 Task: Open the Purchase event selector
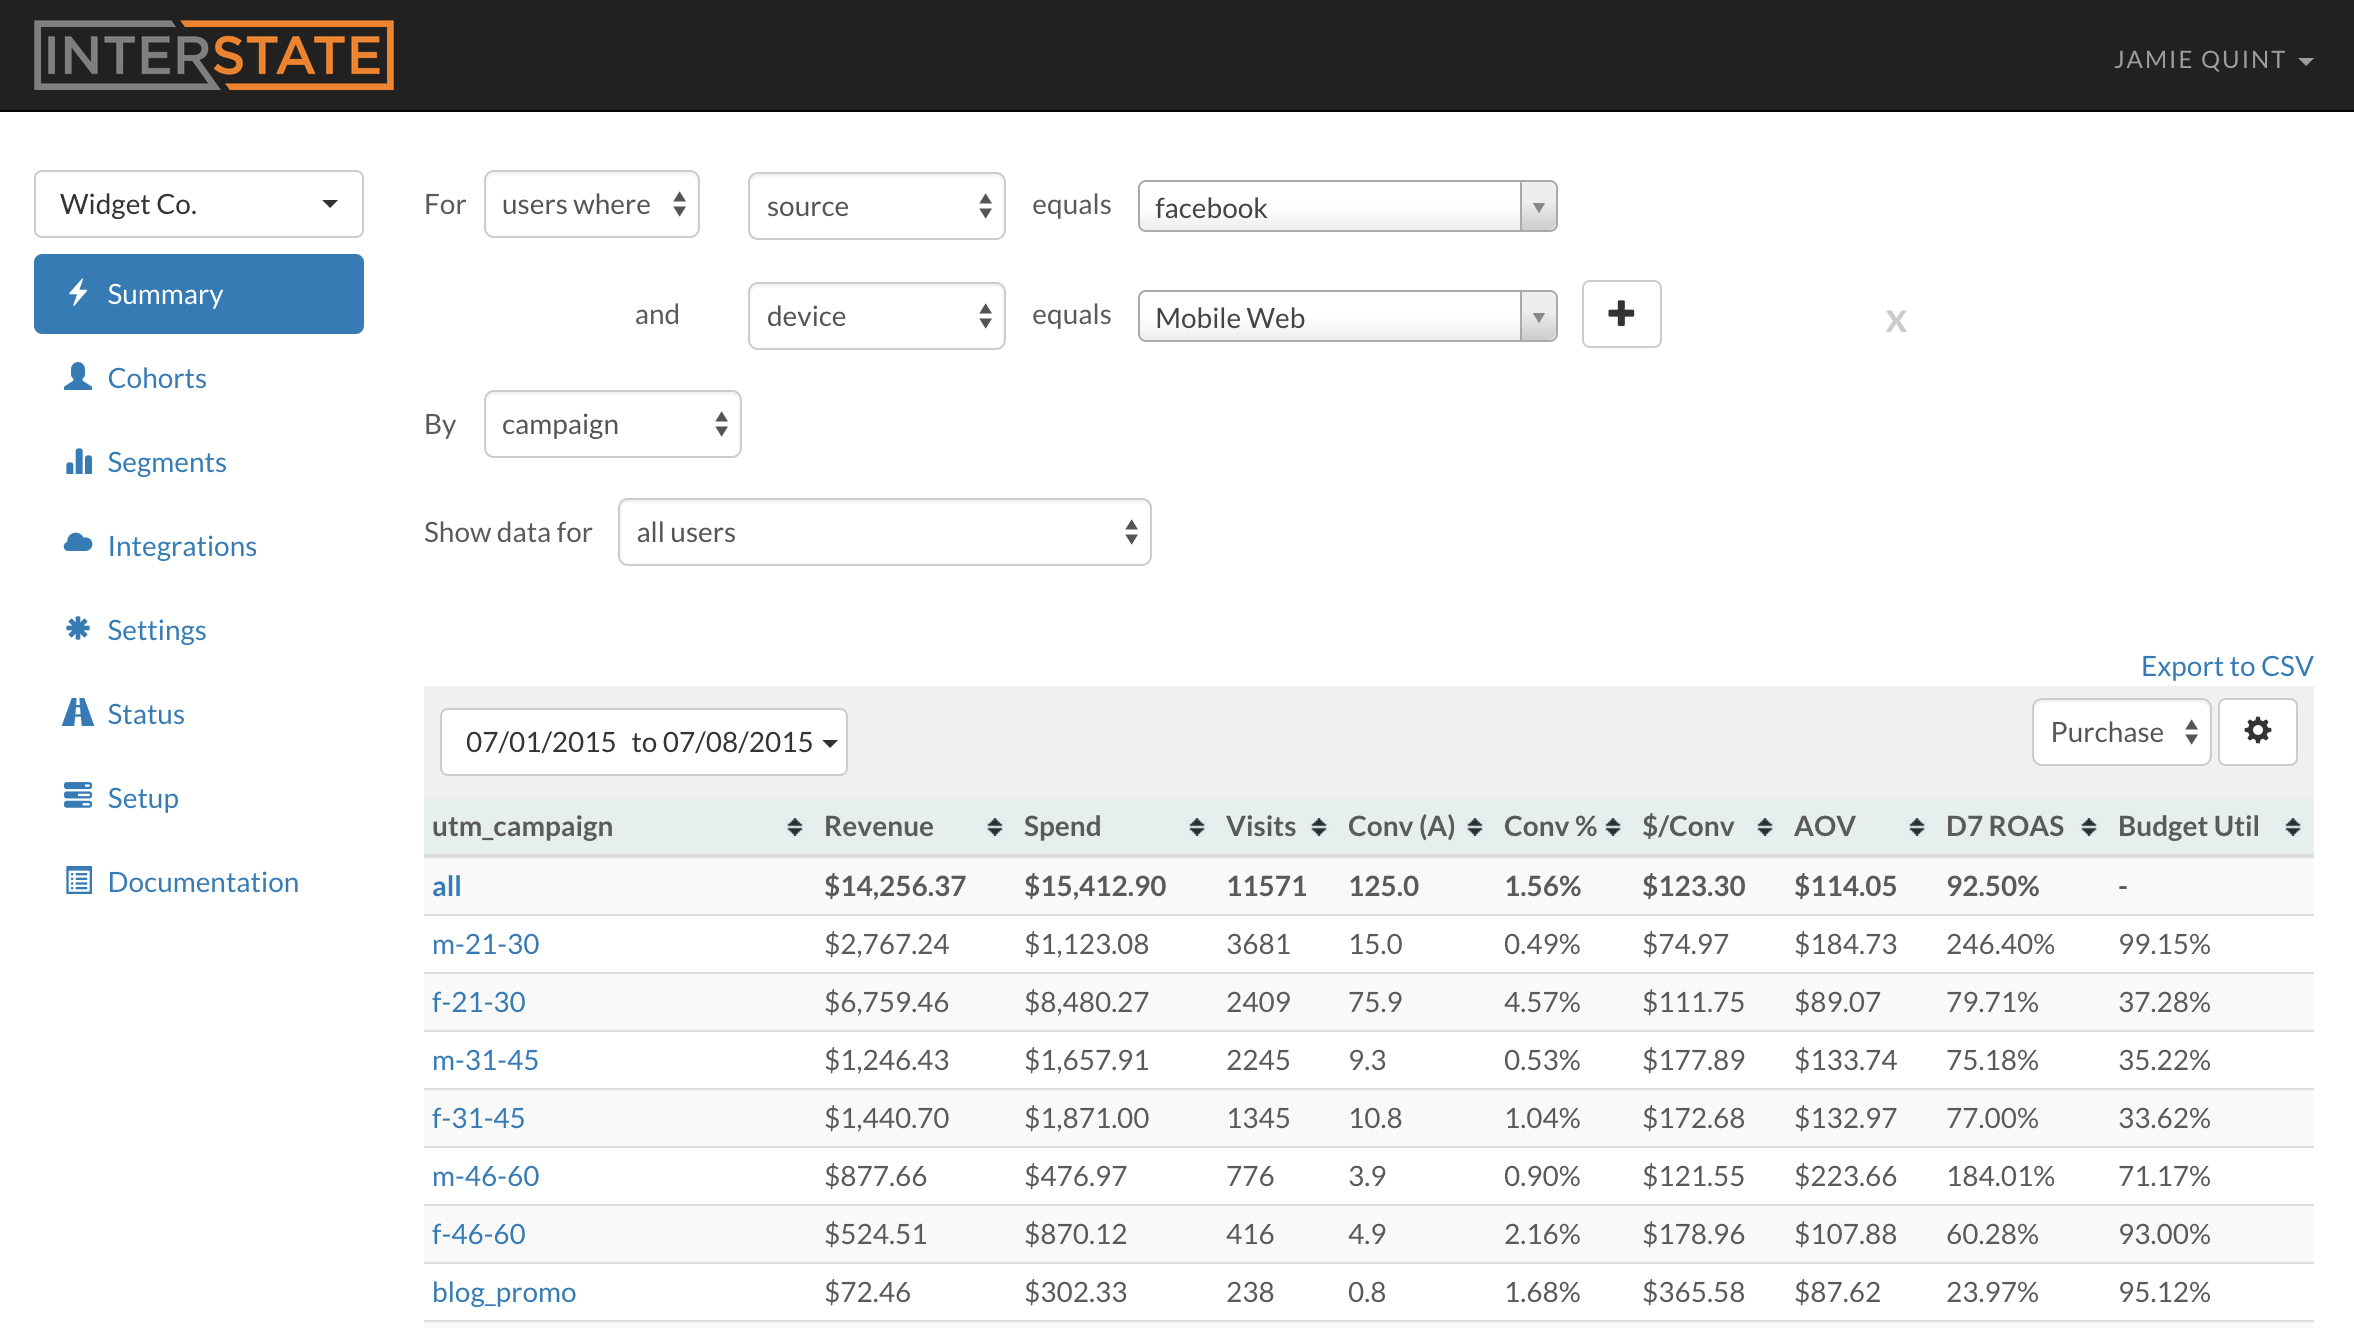(x=2121, y=732)
